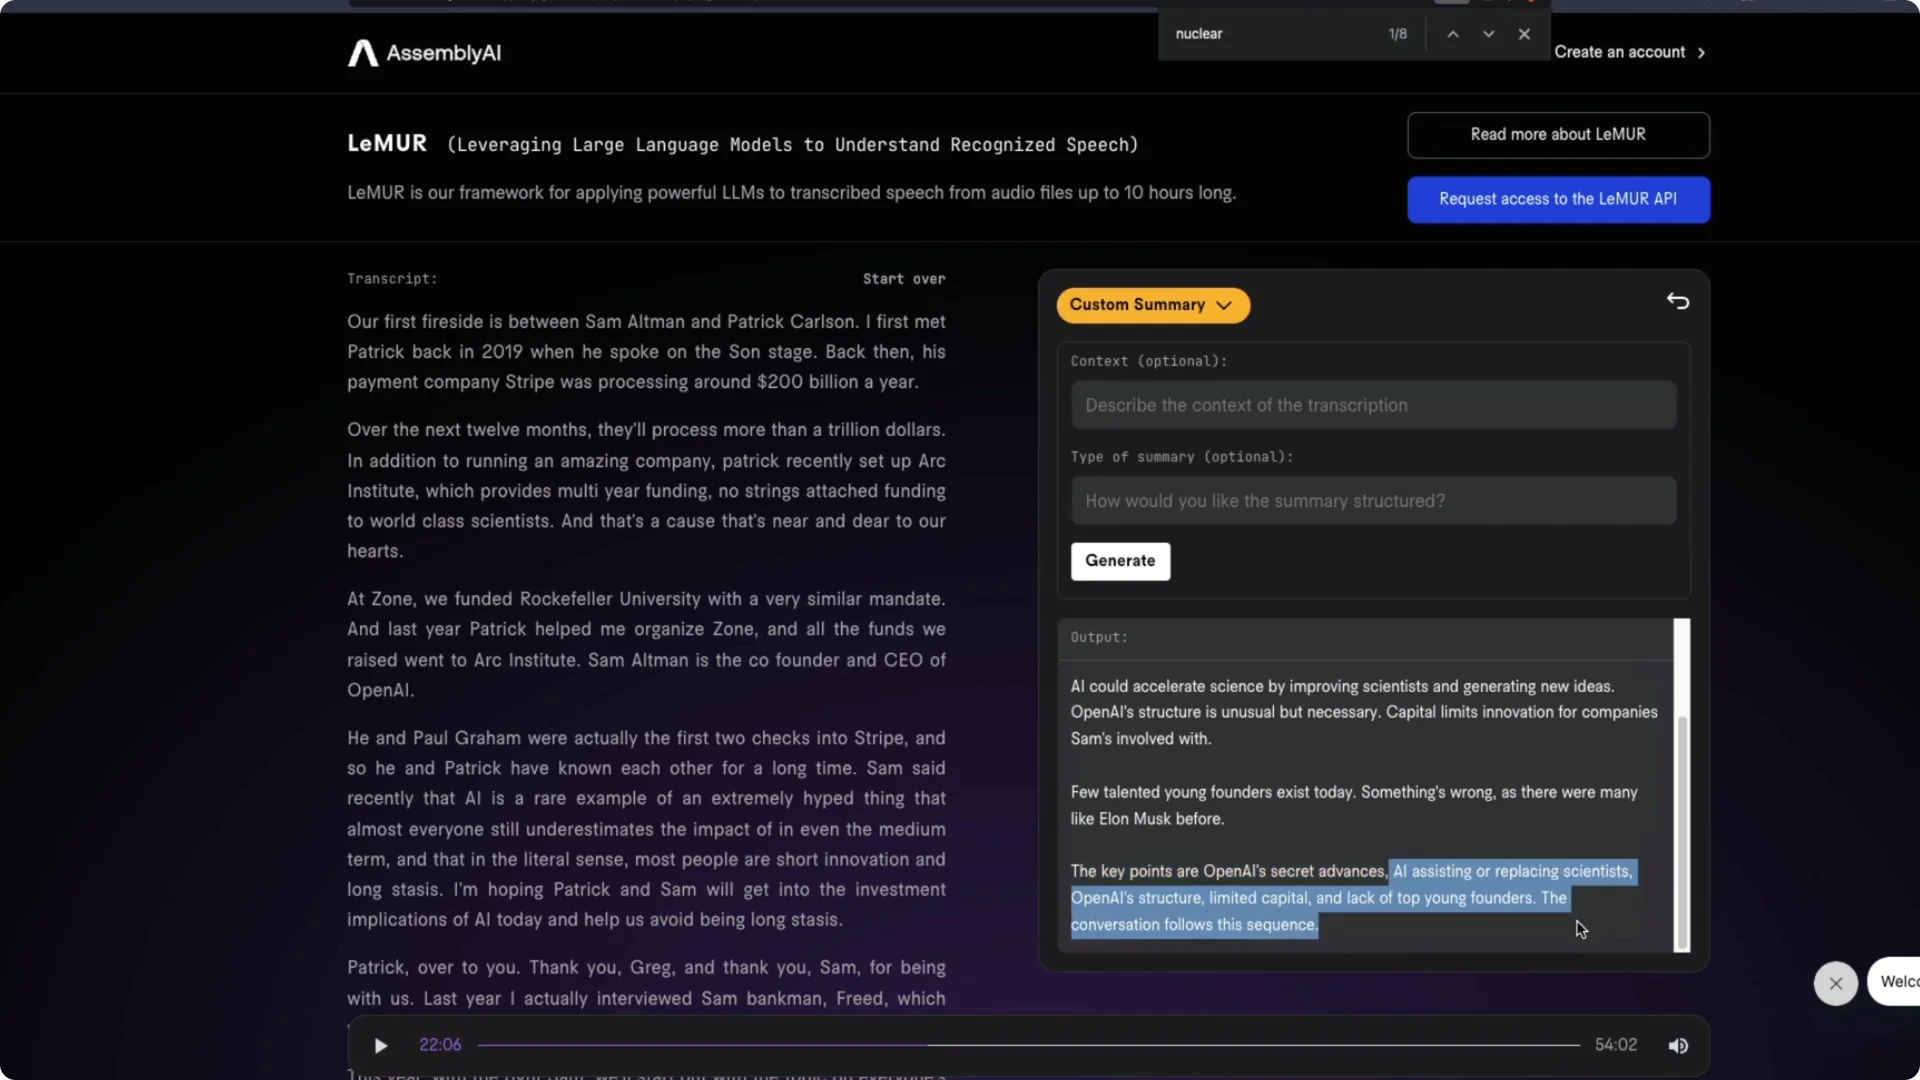The width and height of the screenshot is (1920, 1080).
Task: Click the AssemblyAI logo
Action: click(x=422, y=53)
